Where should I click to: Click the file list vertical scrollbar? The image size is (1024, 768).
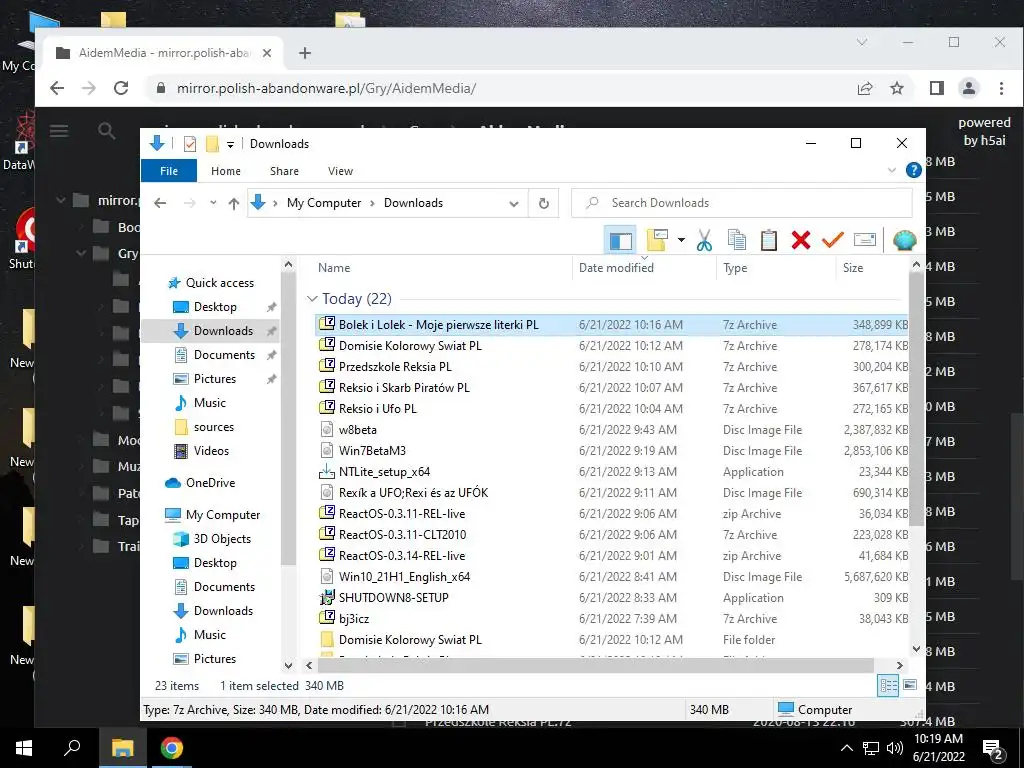pyautogui.click(x=916, y=398)
